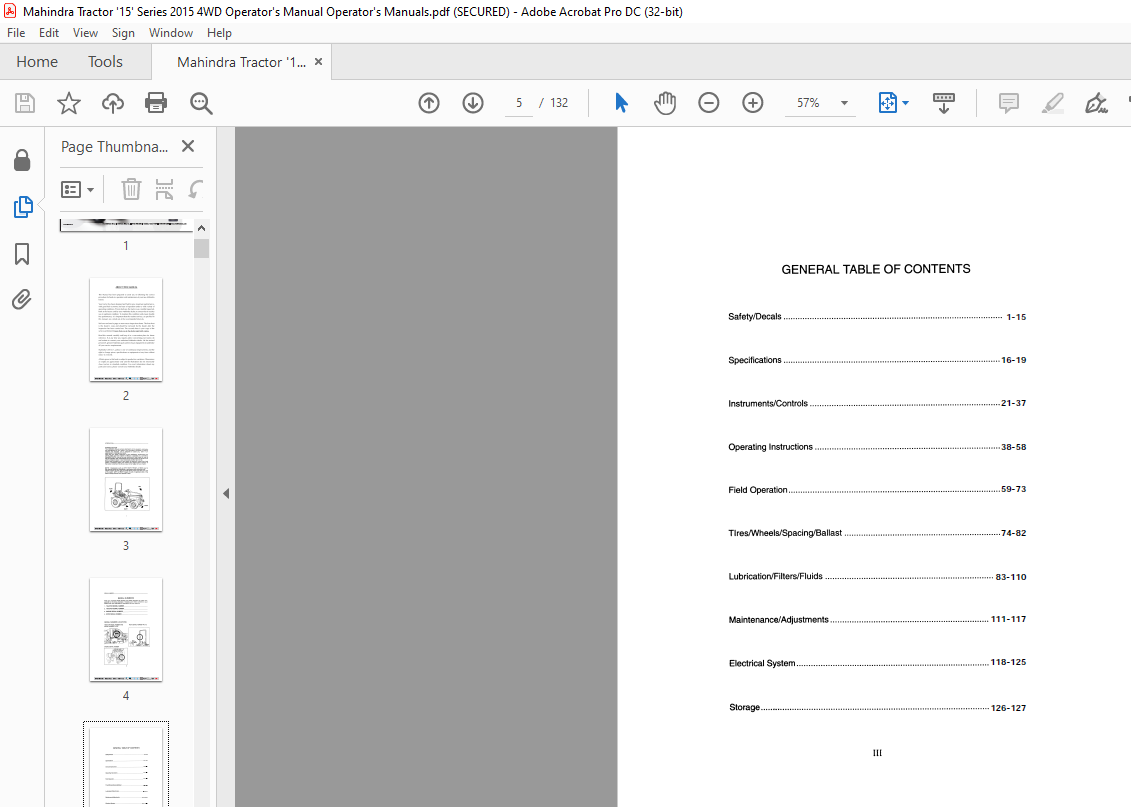Zoom in with the plus button

[753, 103]
